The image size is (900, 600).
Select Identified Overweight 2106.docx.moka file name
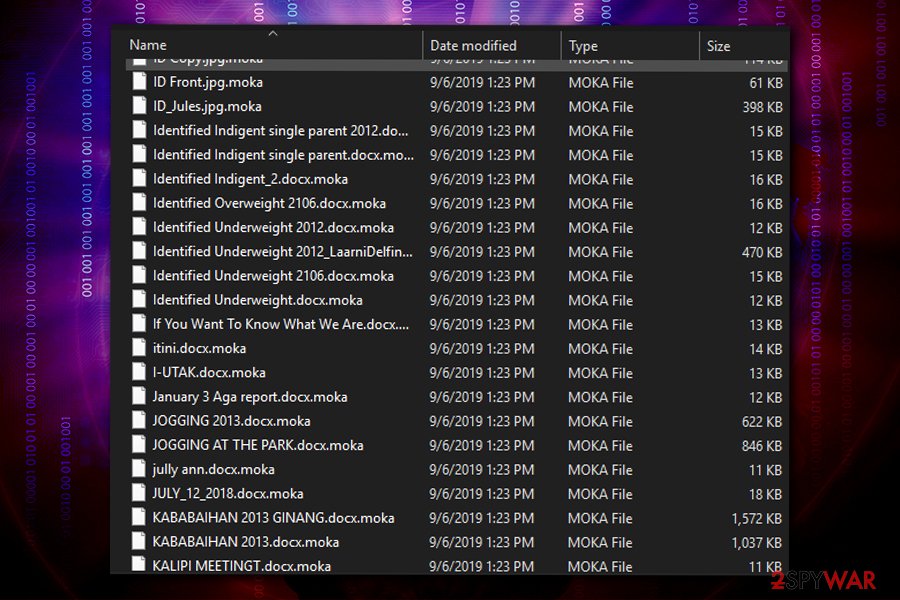[269, 203]
